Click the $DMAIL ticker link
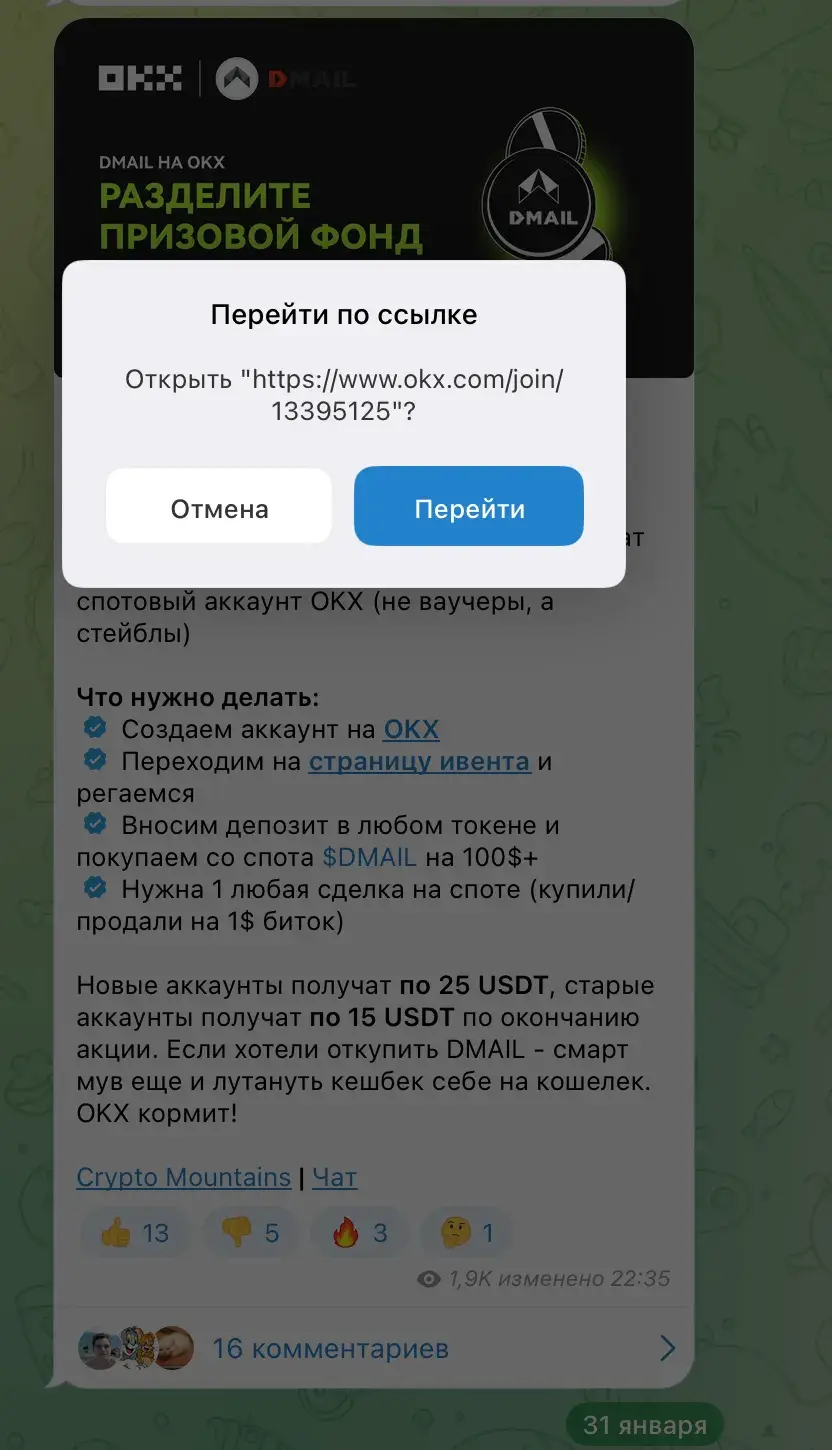Screen dimensions: 832x1450 (x=369, y=857)
